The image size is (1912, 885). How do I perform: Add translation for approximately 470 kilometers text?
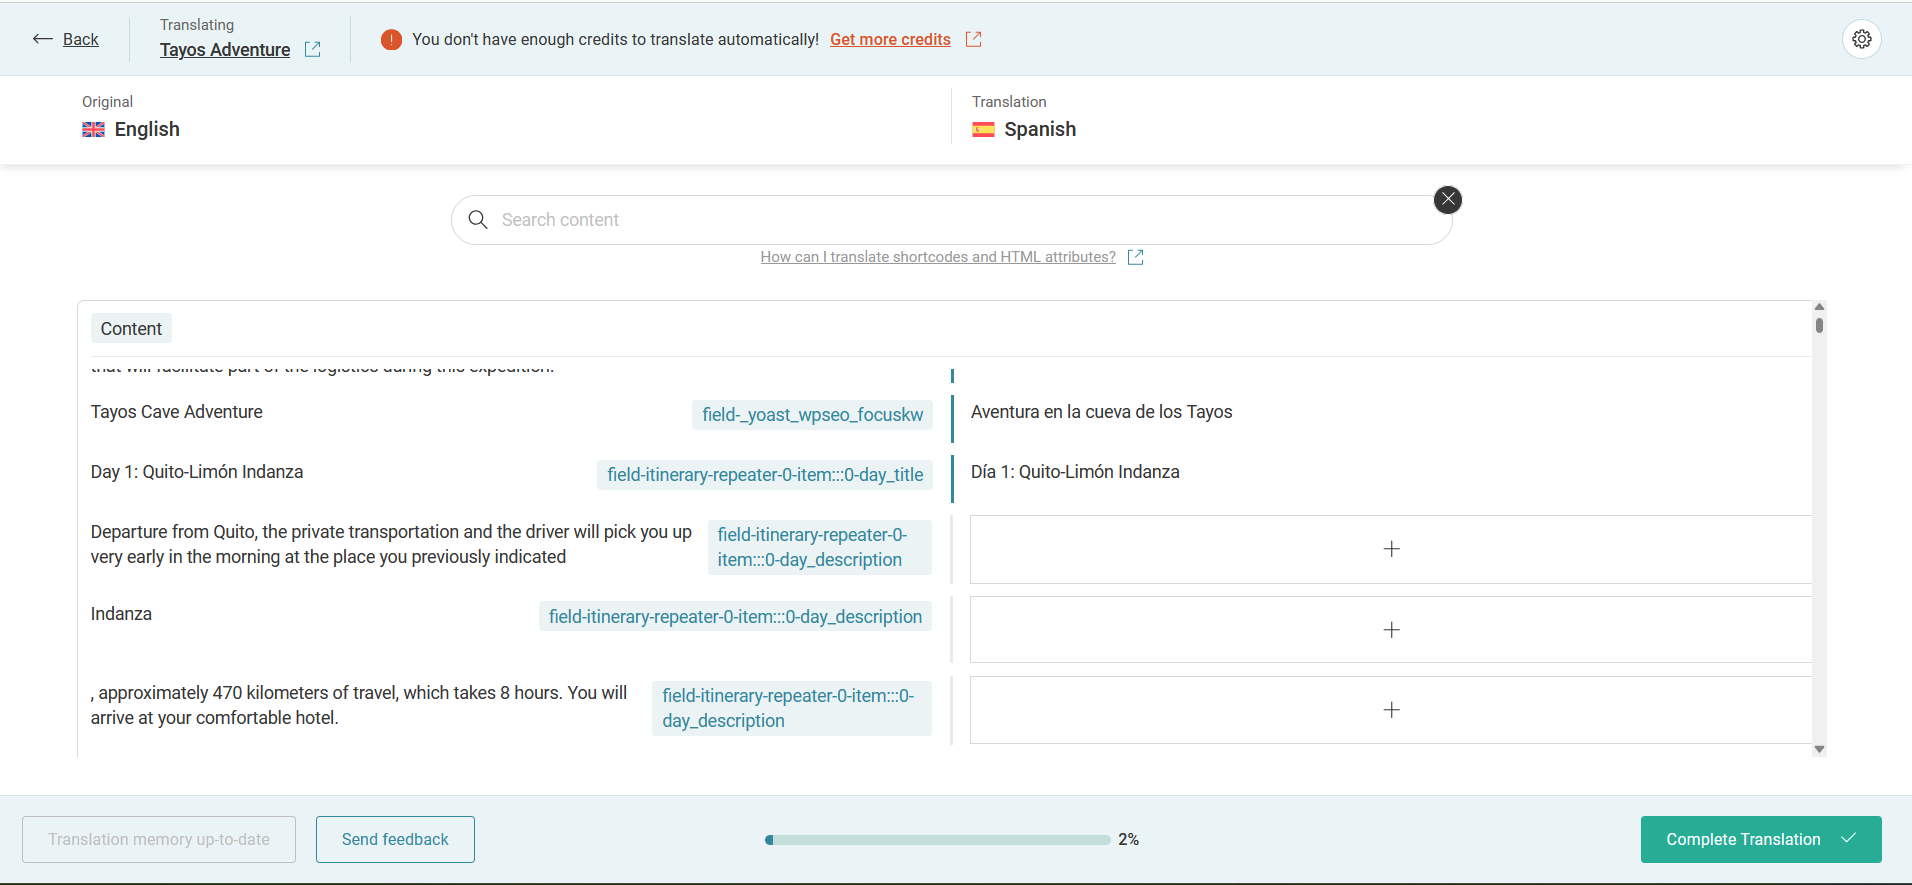(1390, 710)
